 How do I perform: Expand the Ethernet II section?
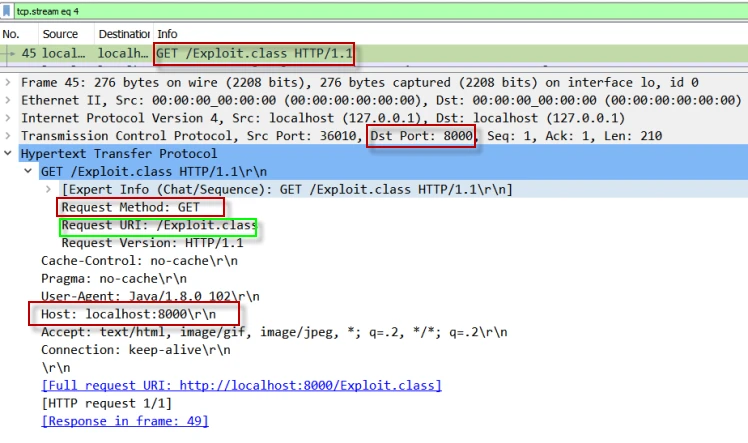tap(9, 100)
